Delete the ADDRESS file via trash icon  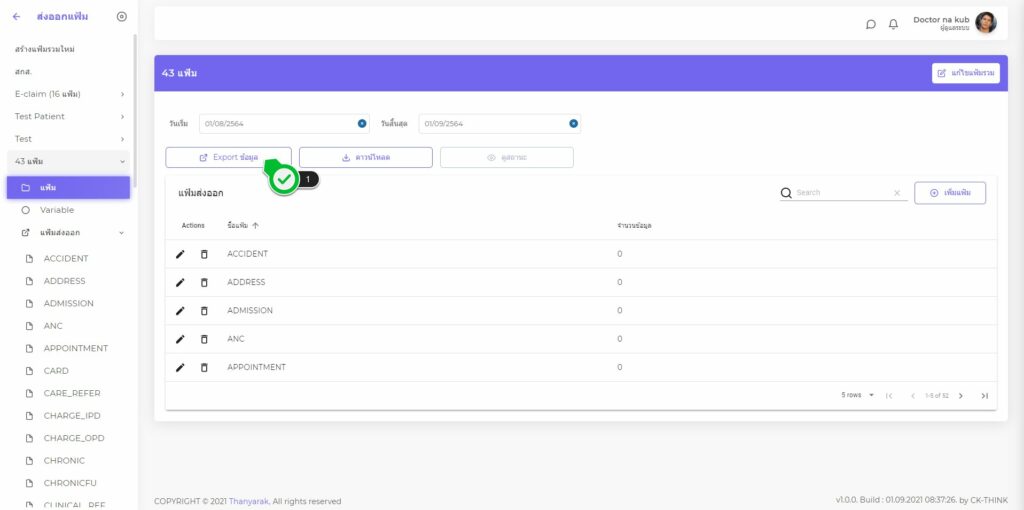point(204,282)
